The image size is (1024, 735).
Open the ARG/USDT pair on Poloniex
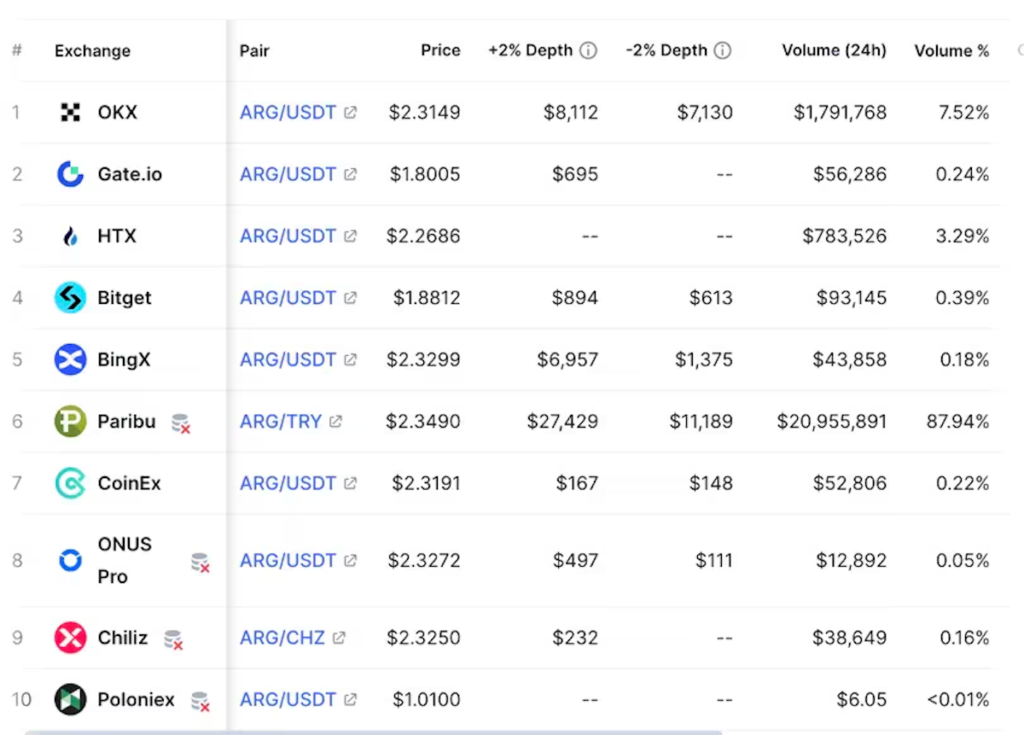pos(288,700)
